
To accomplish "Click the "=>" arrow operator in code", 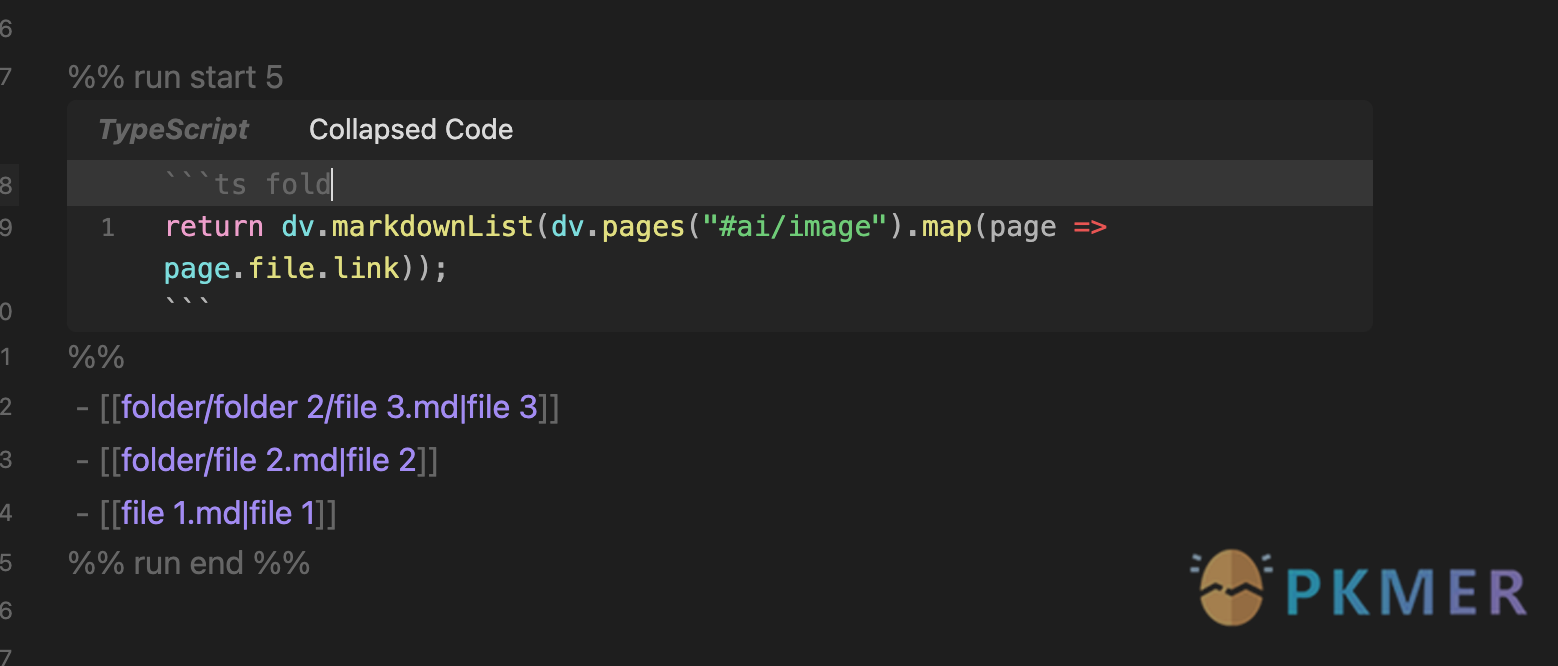I will click(1090, 227).
